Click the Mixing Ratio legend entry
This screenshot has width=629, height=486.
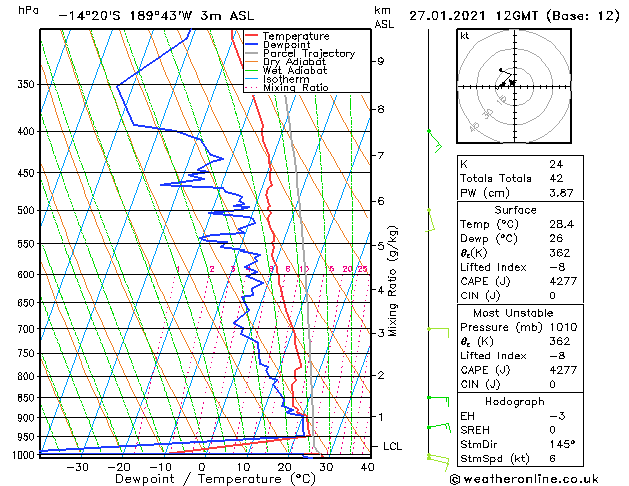coord(296,87)
